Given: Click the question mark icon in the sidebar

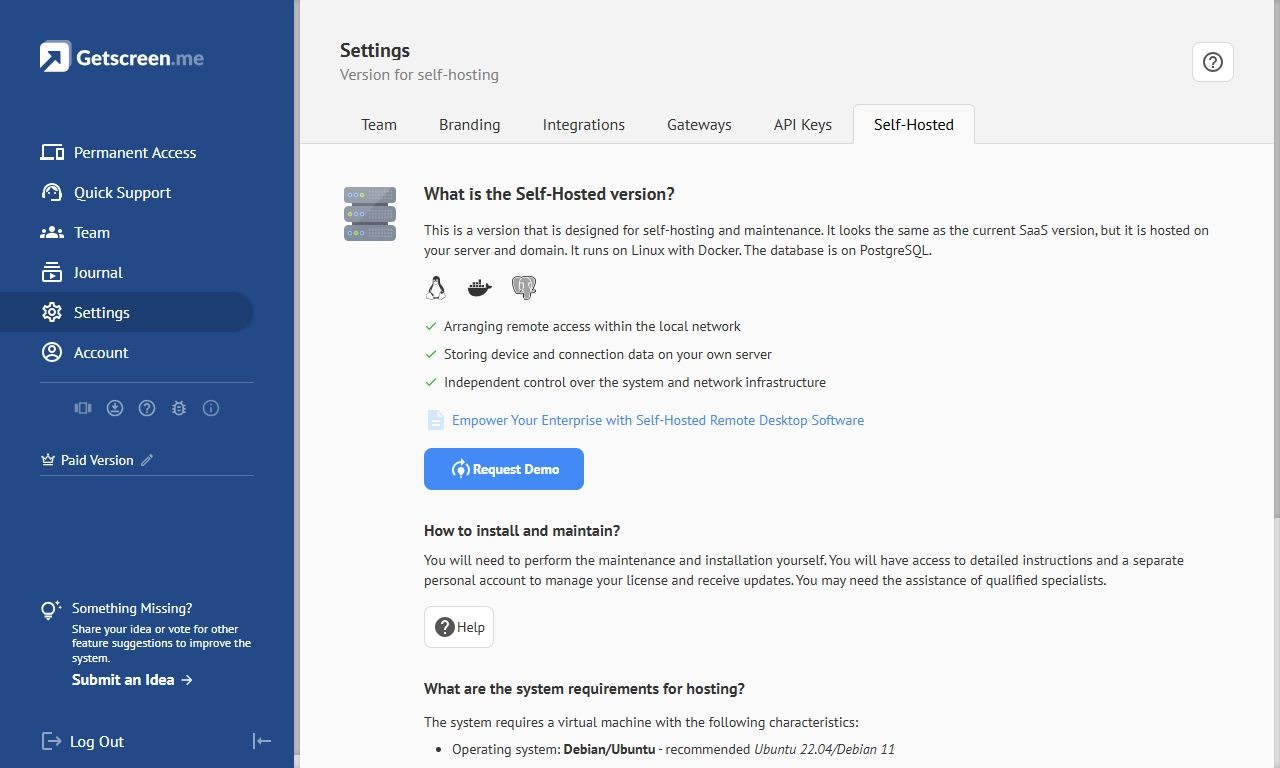Looking at the screenshot, I should click(147, 408).
